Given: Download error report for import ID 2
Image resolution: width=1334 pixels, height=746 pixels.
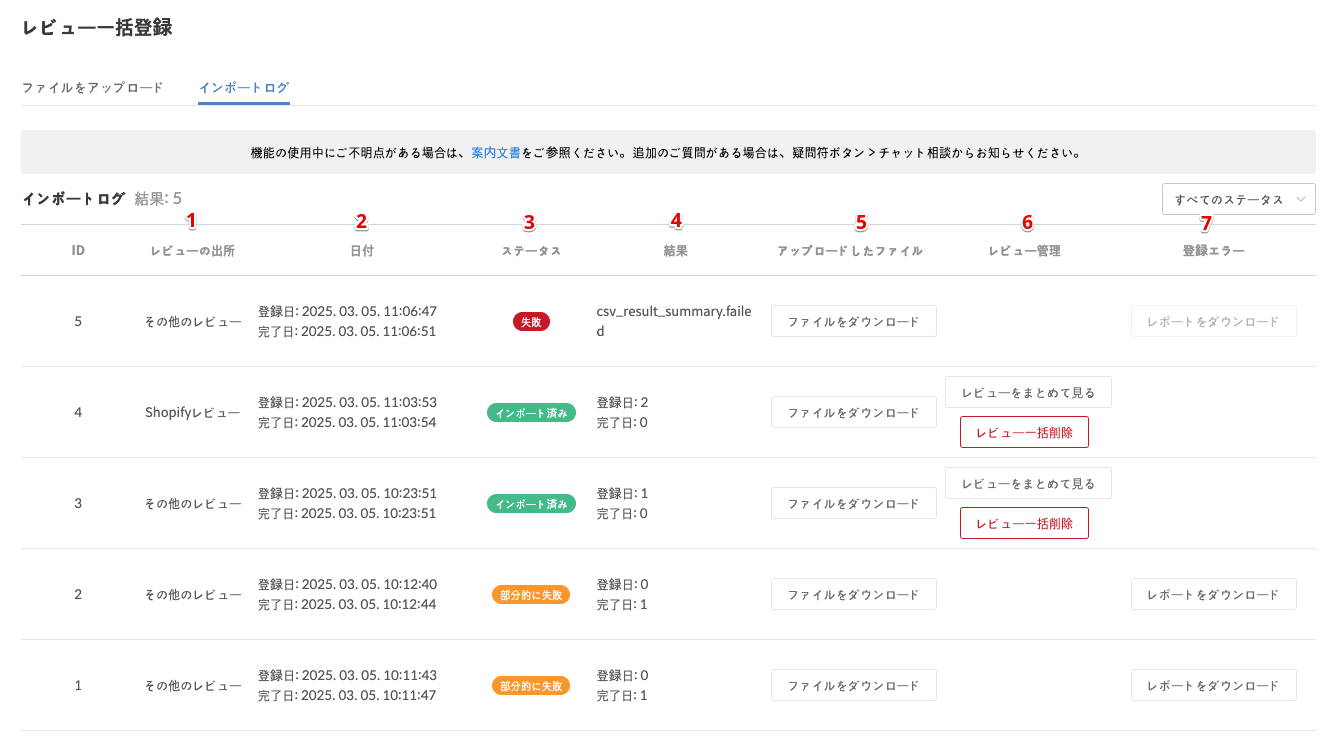Looking at the screenshot, I should click(1213, 594).
